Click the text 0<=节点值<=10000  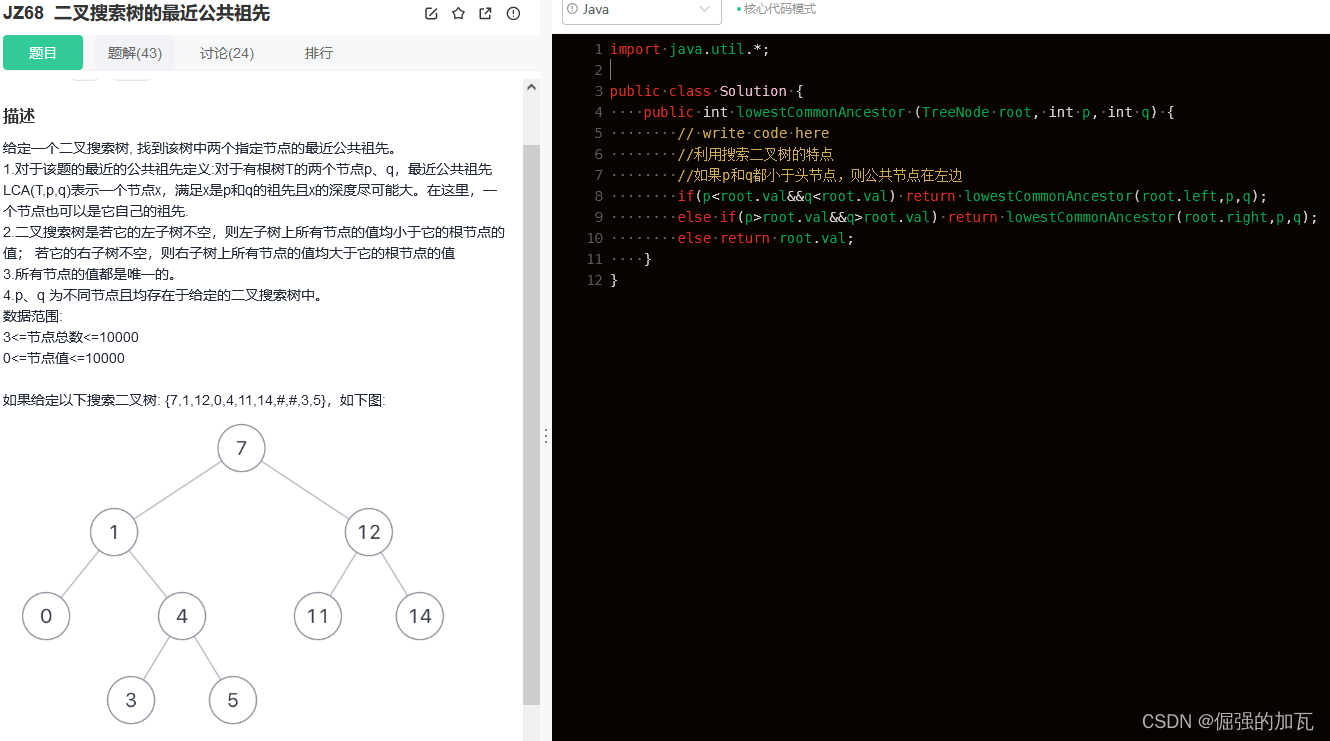pyautogui.click(x=64, y=358)
